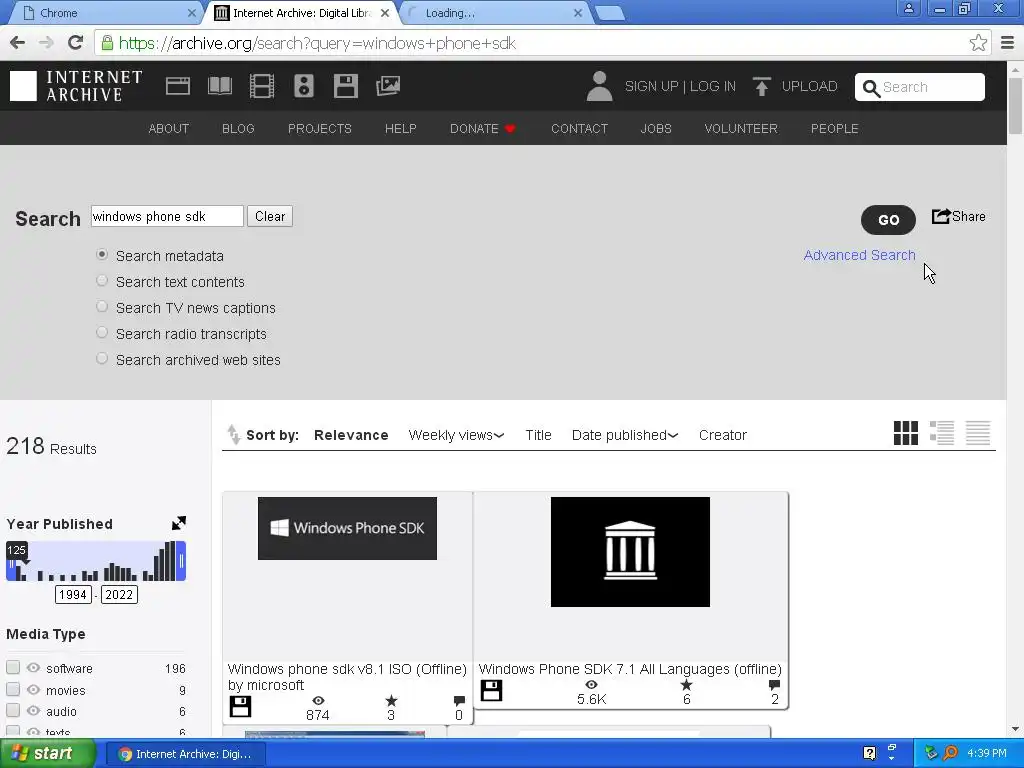
Task: Check the audio media type checkbox
Action: point(13,710)
